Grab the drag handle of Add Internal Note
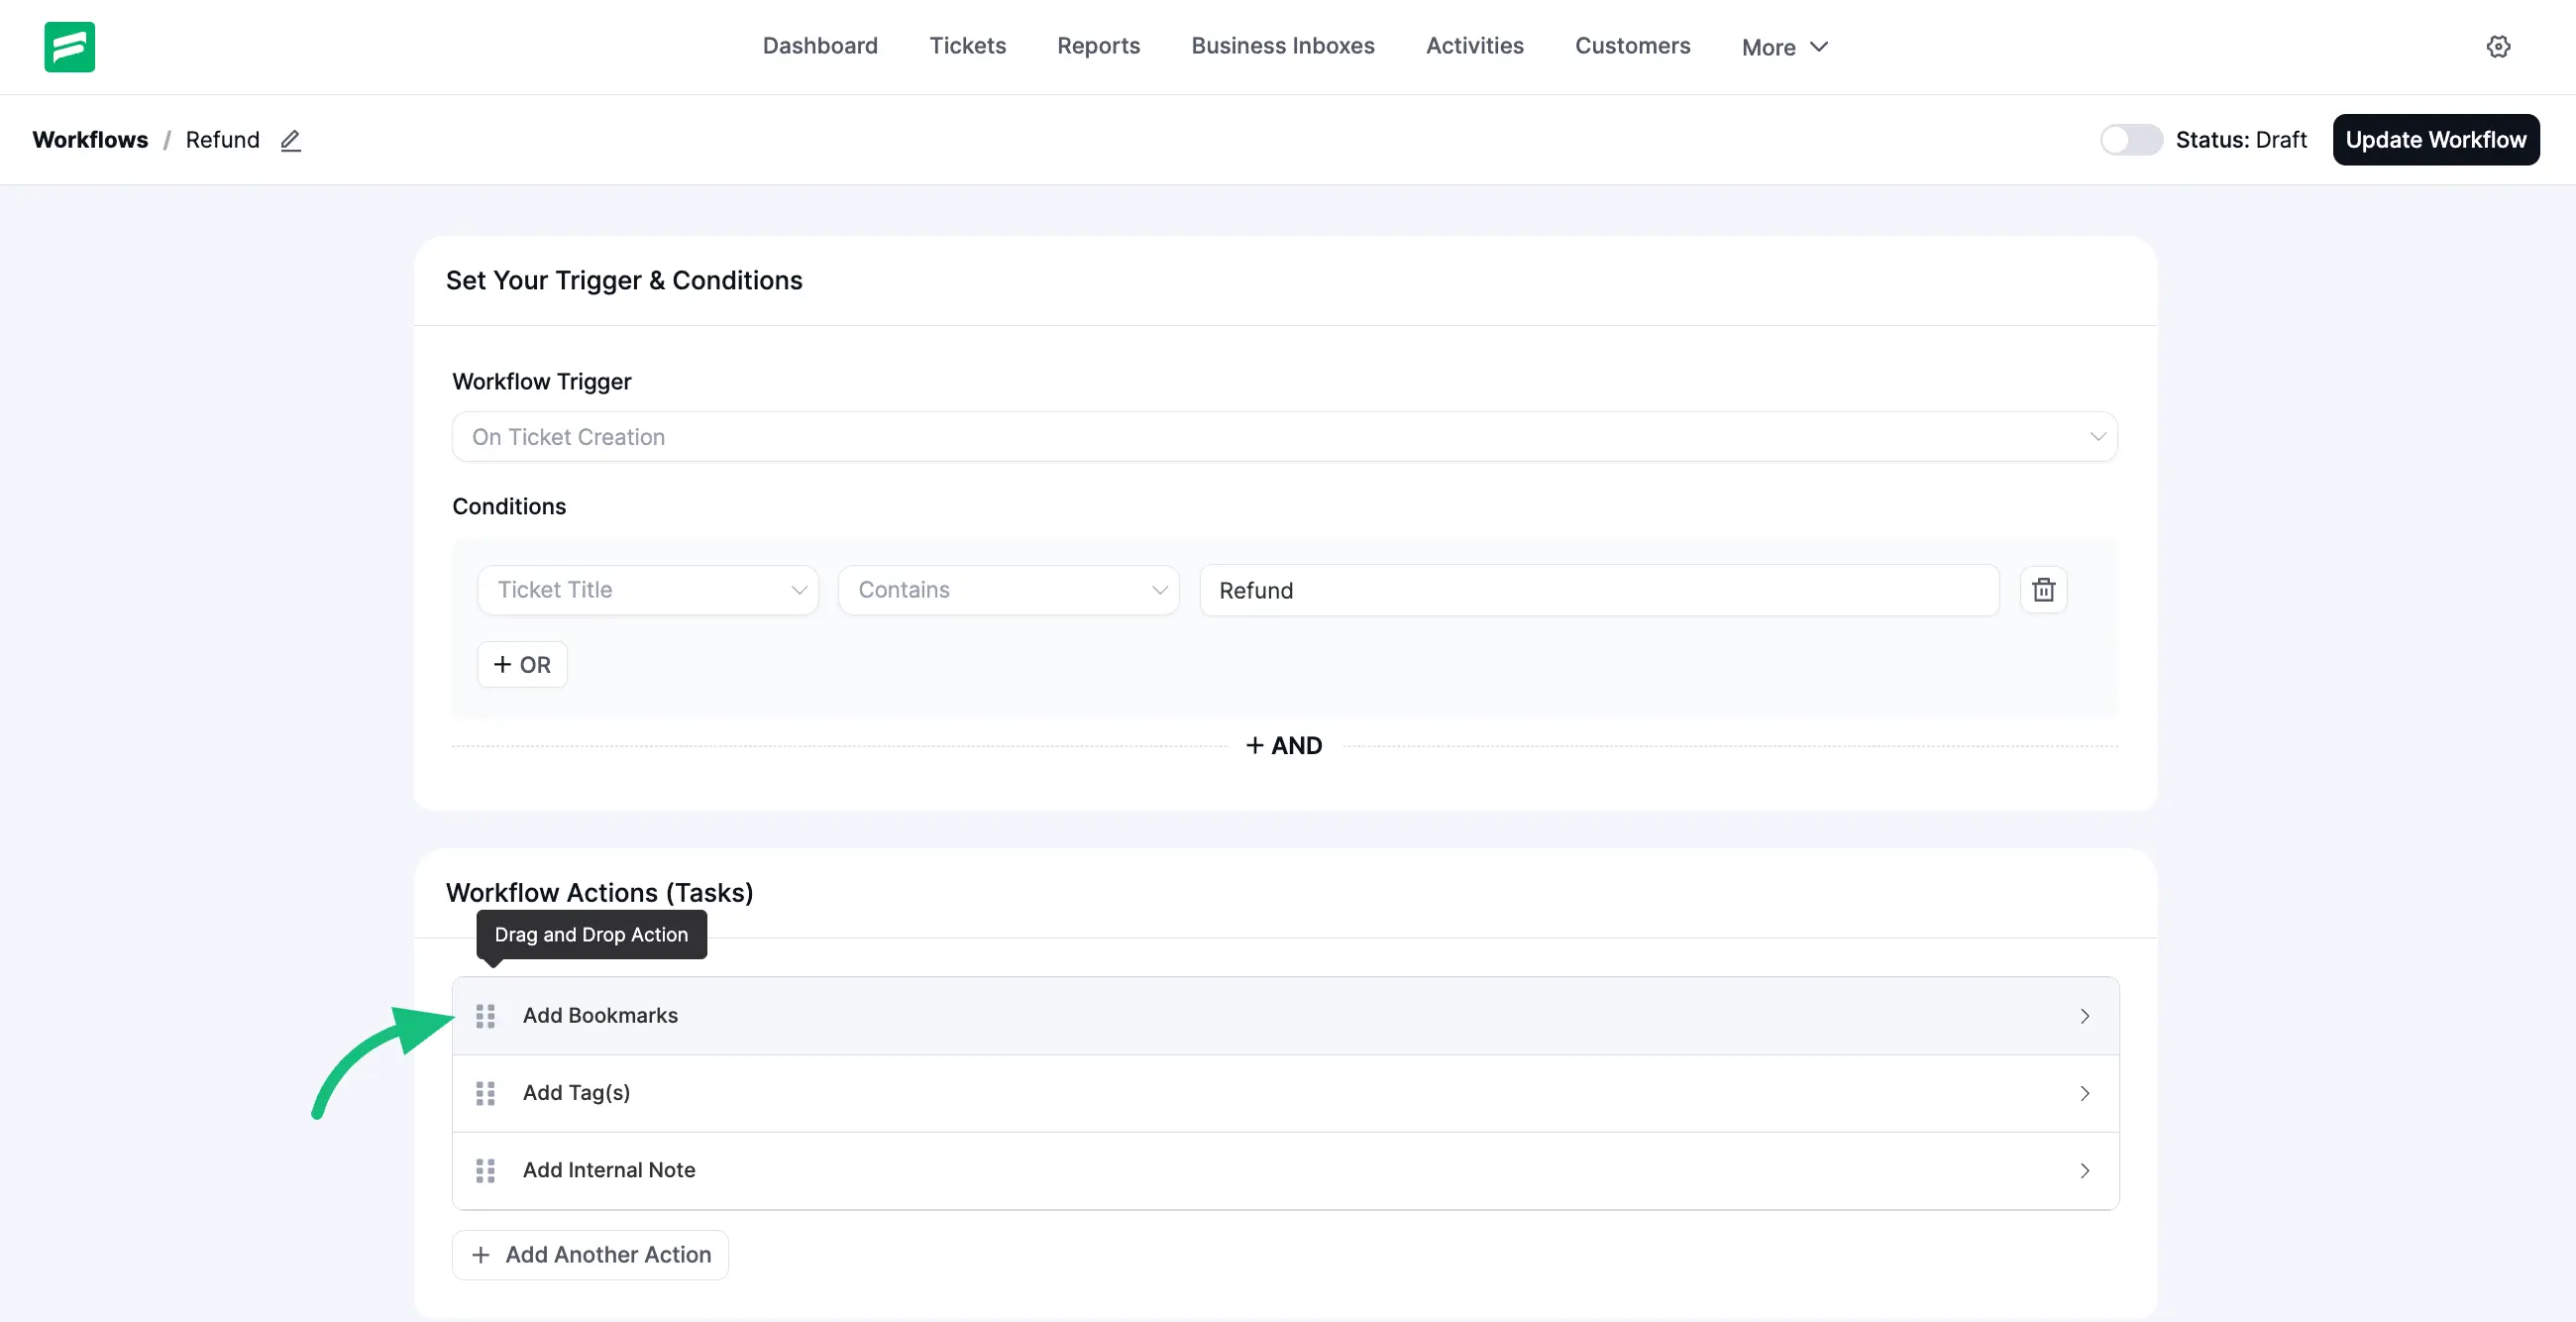This screenshot has height=1322, width=2576. (x=487, y=1170)
